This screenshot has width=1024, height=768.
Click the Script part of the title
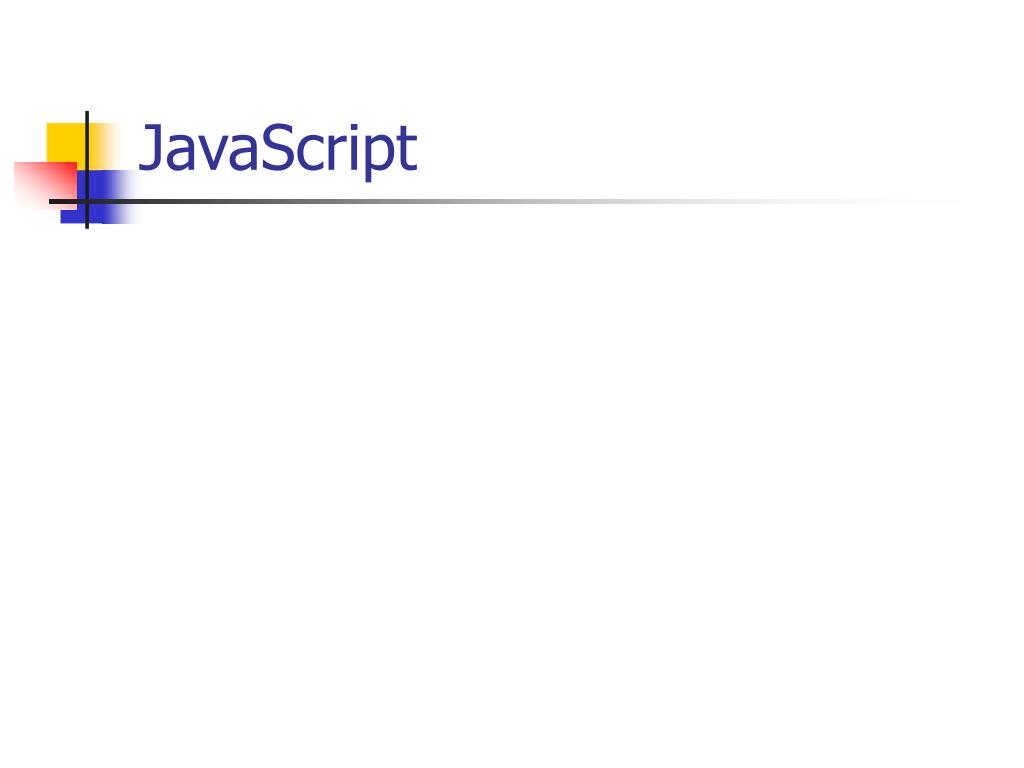tap(340, 152)
